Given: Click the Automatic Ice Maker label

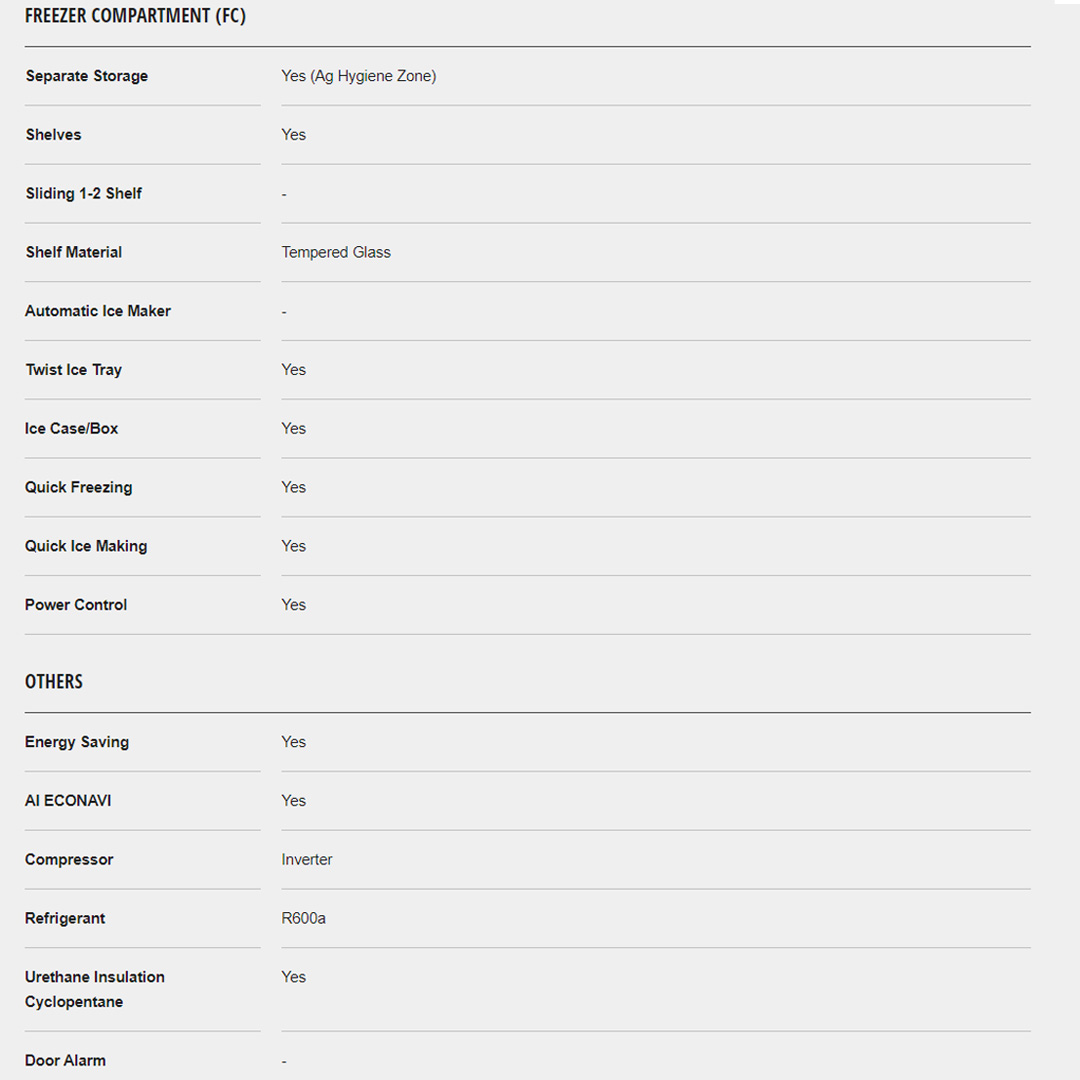Looking at the screenshot, I should click(98, 311).
